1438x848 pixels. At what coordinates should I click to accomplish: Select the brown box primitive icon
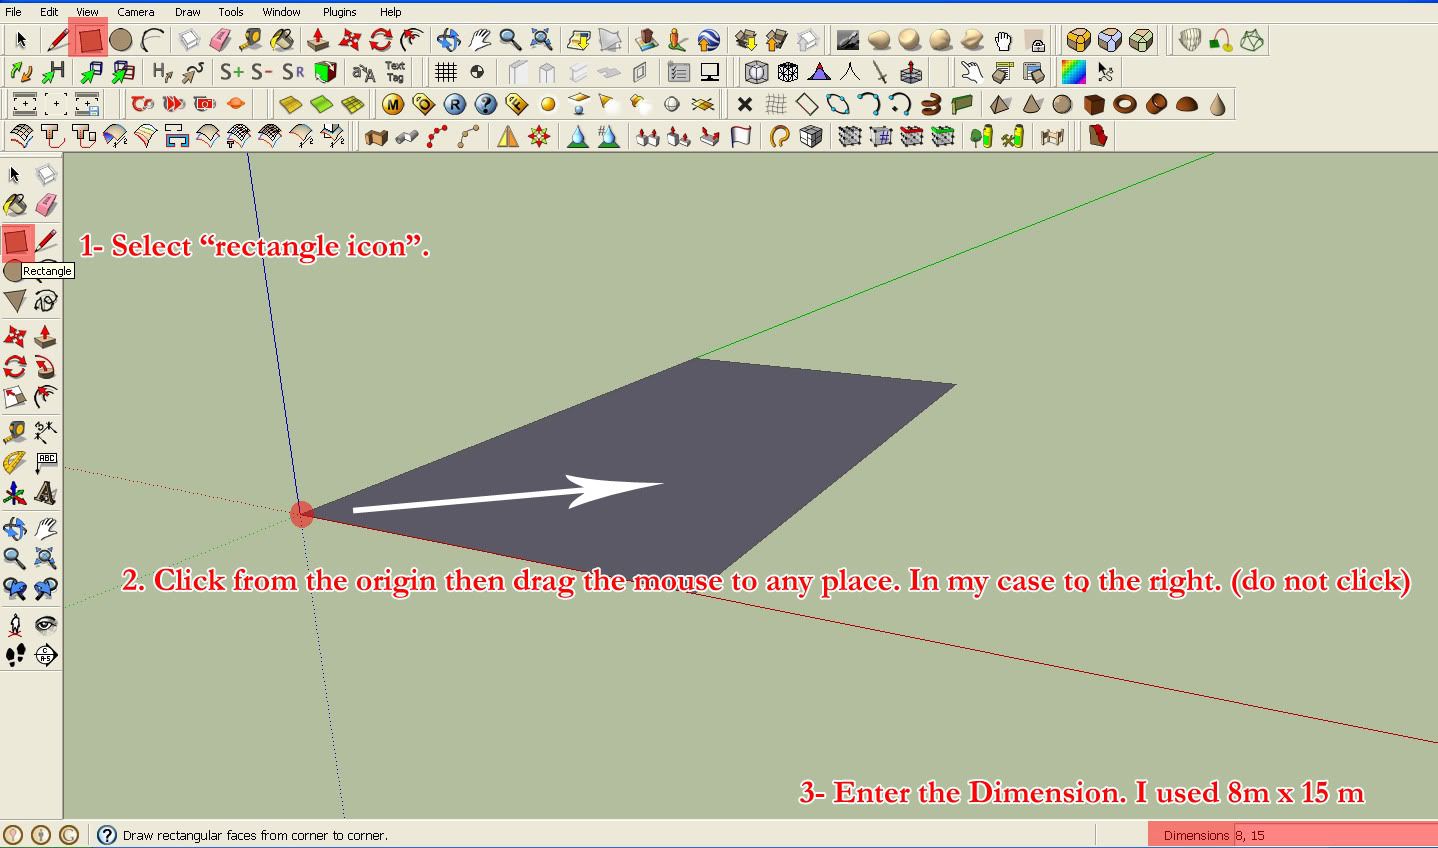pos(1094,104)
